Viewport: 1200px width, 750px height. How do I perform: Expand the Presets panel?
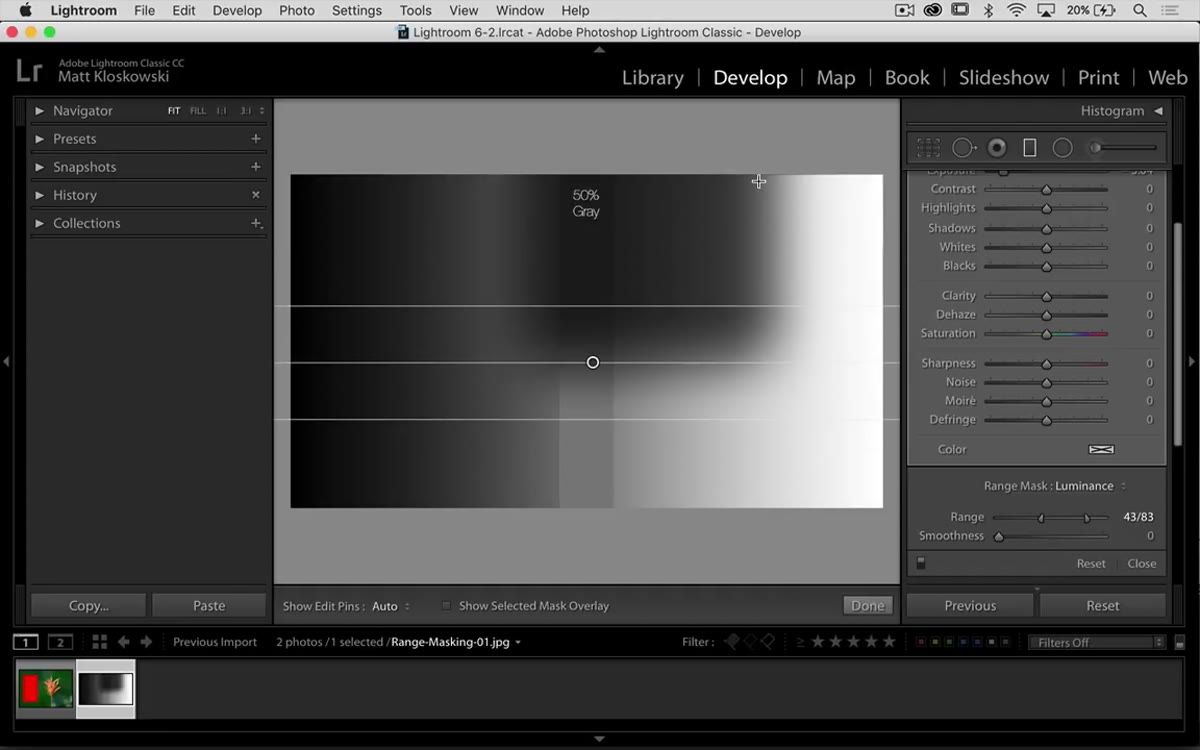coord(40,139)
